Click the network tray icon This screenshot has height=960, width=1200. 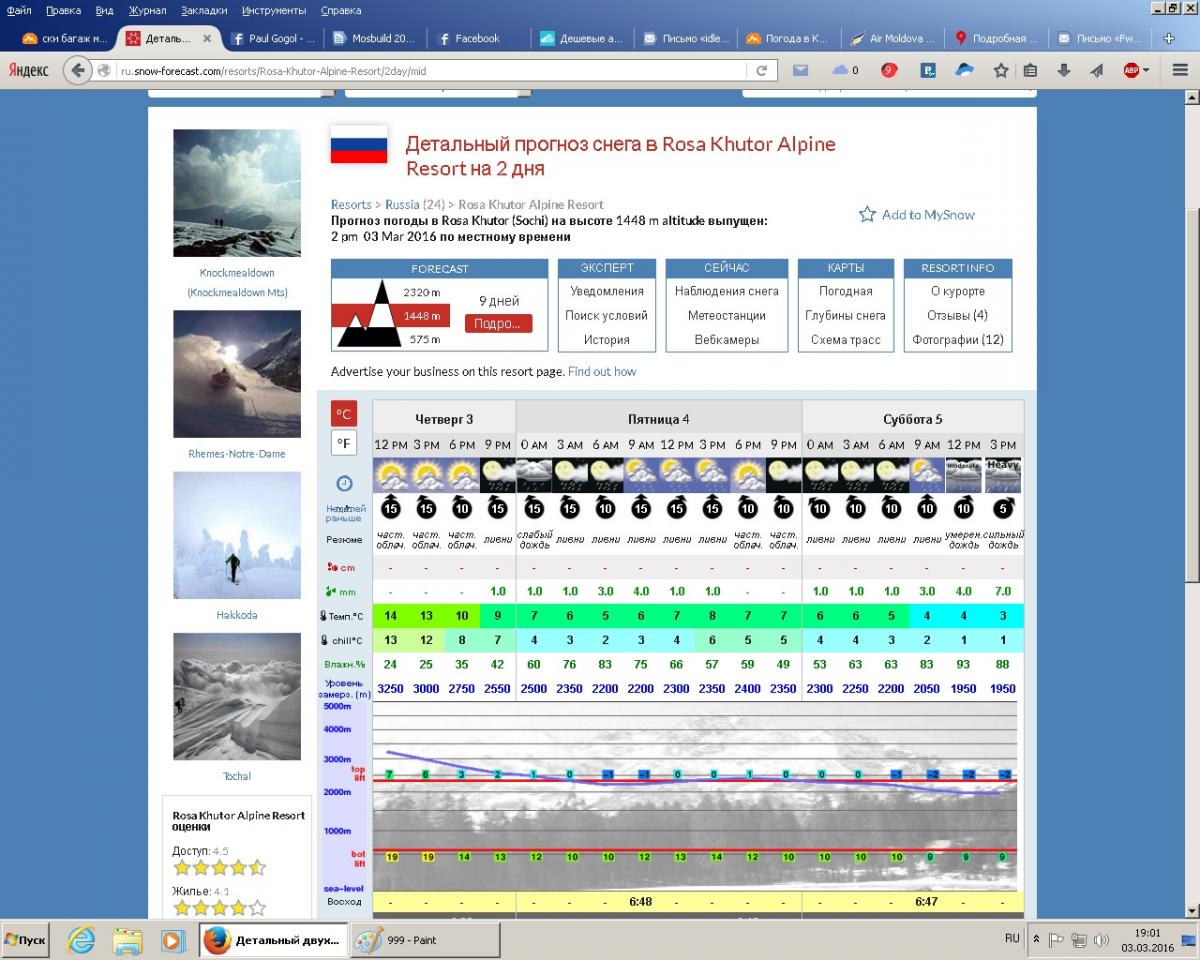tap(1079, 940)
